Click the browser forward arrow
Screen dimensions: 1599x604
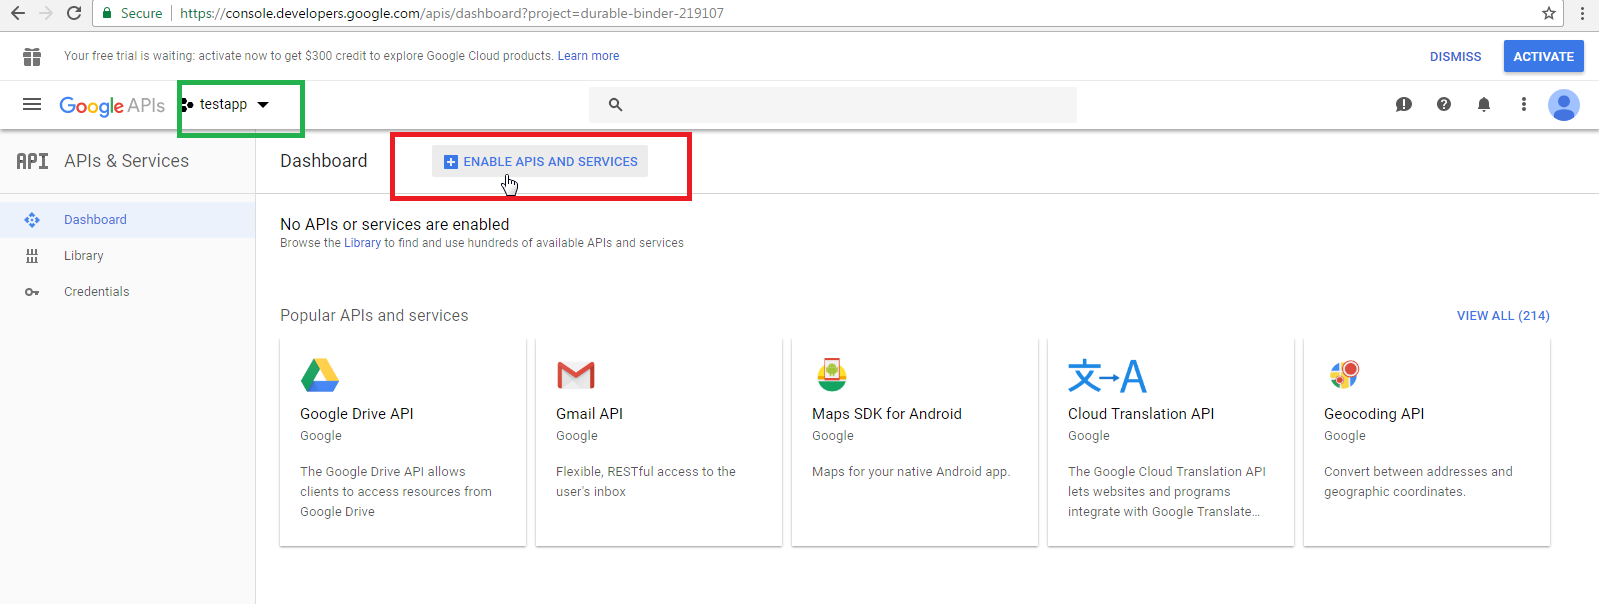(46, 13)
